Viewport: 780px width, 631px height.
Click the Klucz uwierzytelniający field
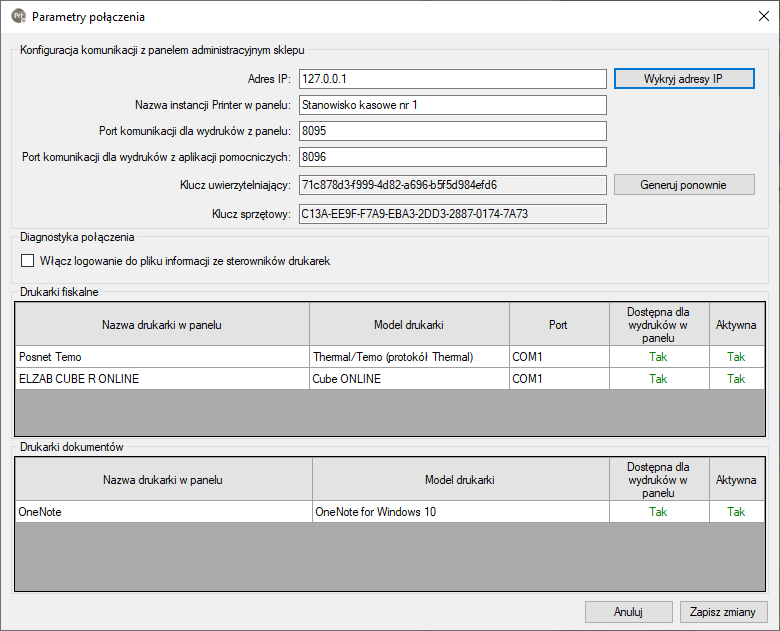click(x=452, y=184)
